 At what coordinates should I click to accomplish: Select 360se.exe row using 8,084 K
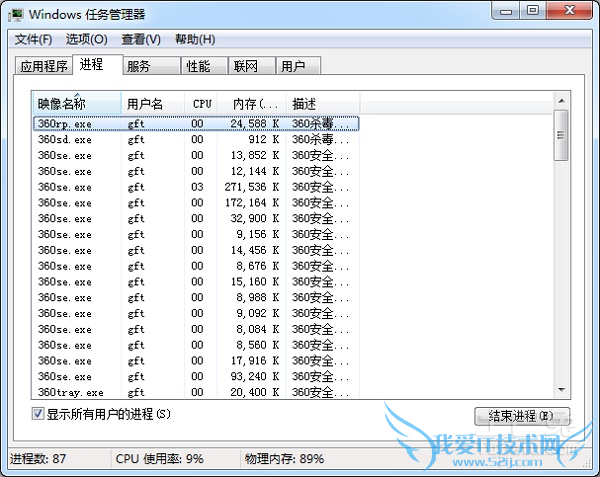196,329
